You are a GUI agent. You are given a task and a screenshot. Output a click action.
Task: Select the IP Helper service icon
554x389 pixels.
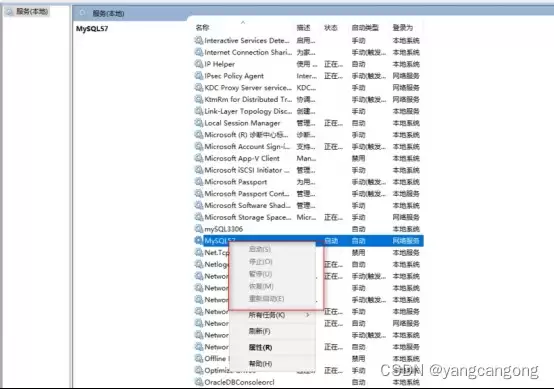click(x=199, y=64)
